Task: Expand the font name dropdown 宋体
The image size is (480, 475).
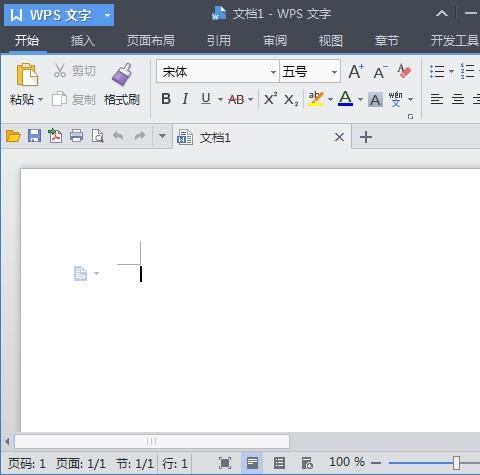Action: 273,72
